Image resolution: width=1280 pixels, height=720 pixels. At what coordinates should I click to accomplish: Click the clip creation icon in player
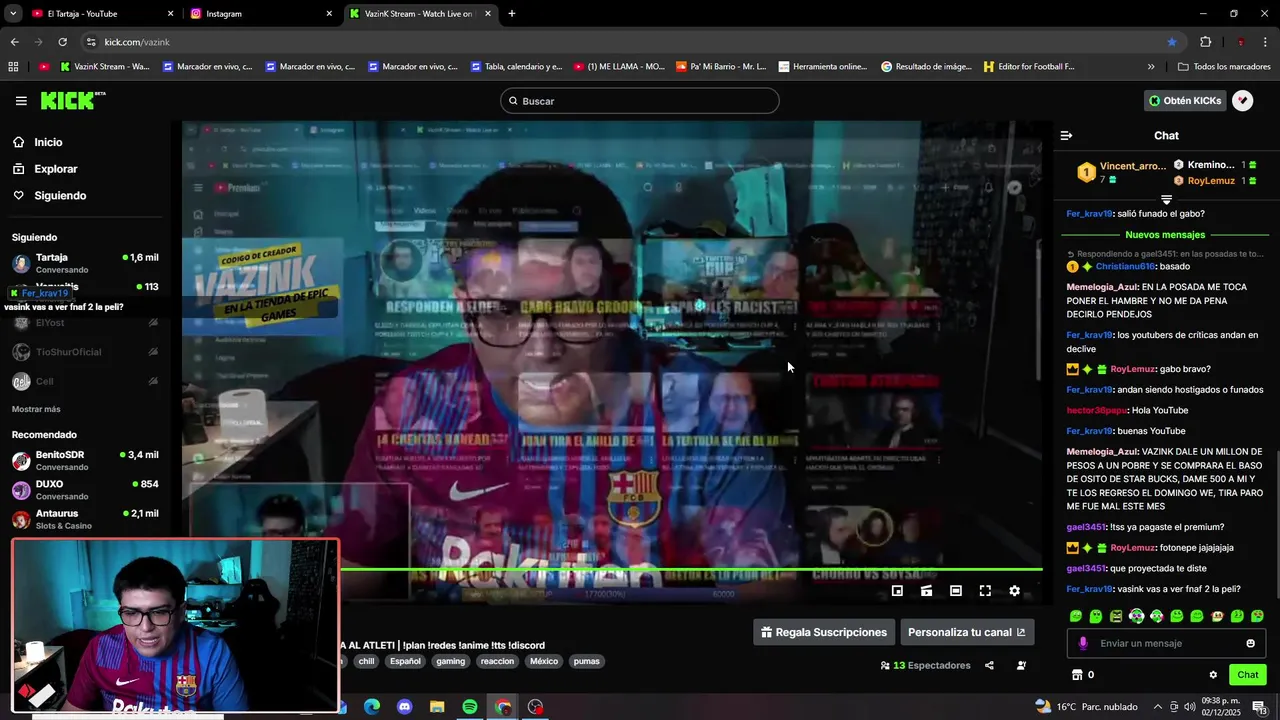tap(927, 591)
